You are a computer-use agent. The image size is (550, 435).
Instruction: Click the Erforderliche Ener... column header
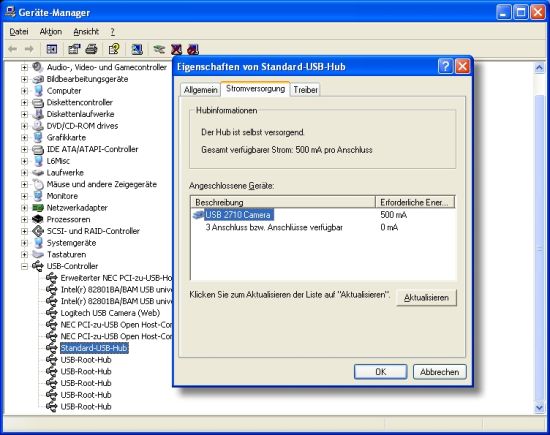coord(415,202)
